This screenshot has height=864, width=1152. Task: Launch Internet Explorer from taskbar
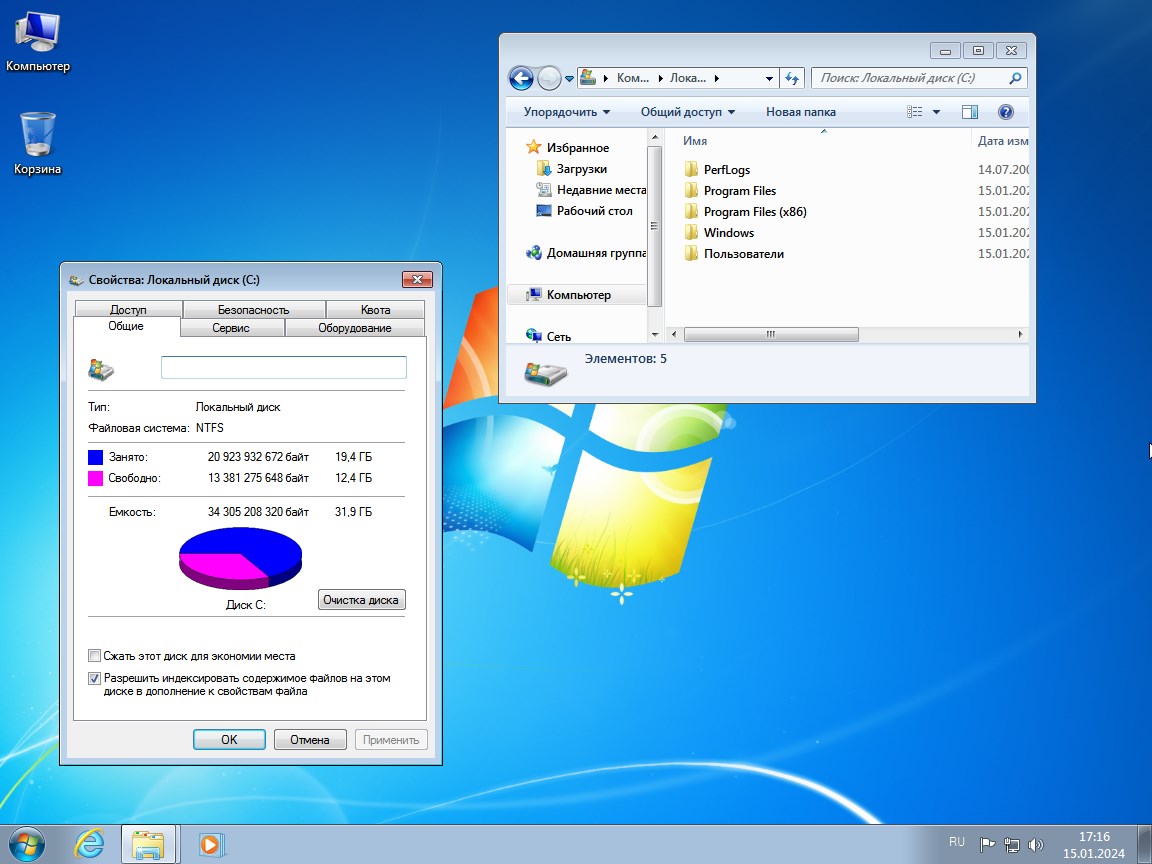pyautogui.click(x=90, y=844)
